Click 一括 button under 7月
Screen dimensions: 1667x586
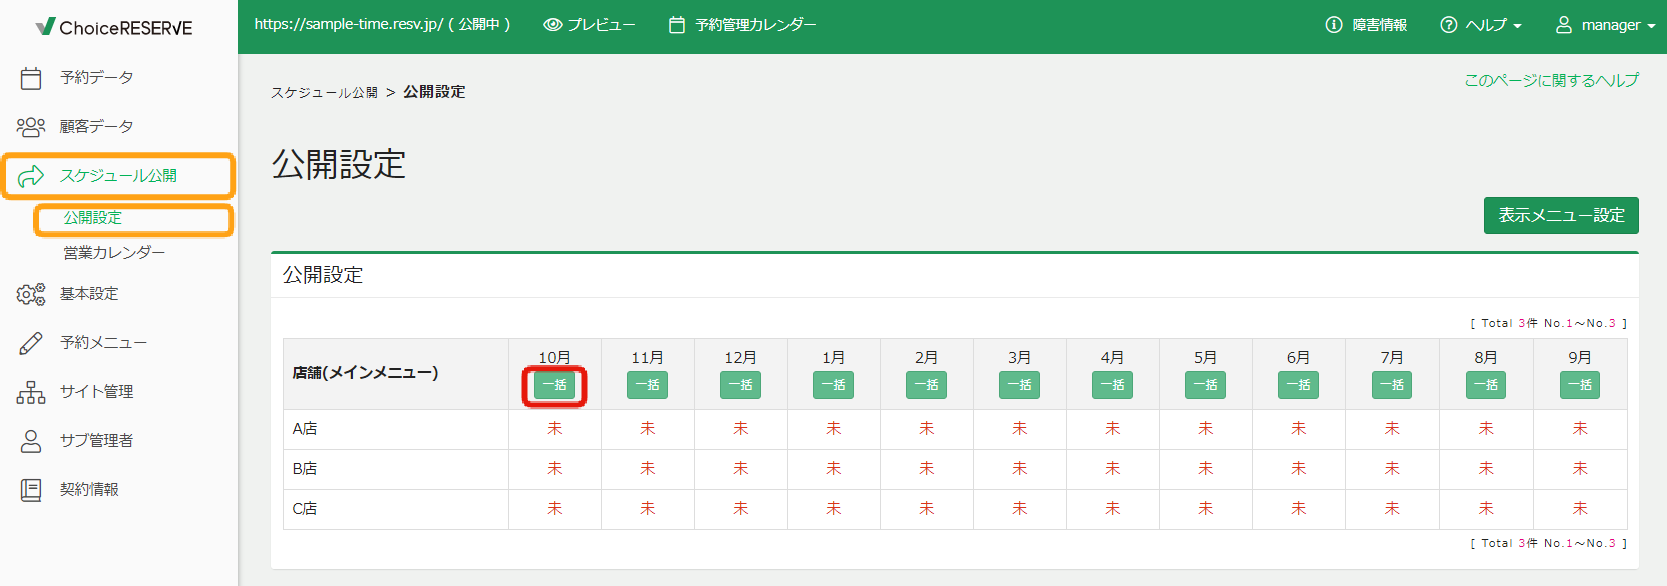point(1392,385)
